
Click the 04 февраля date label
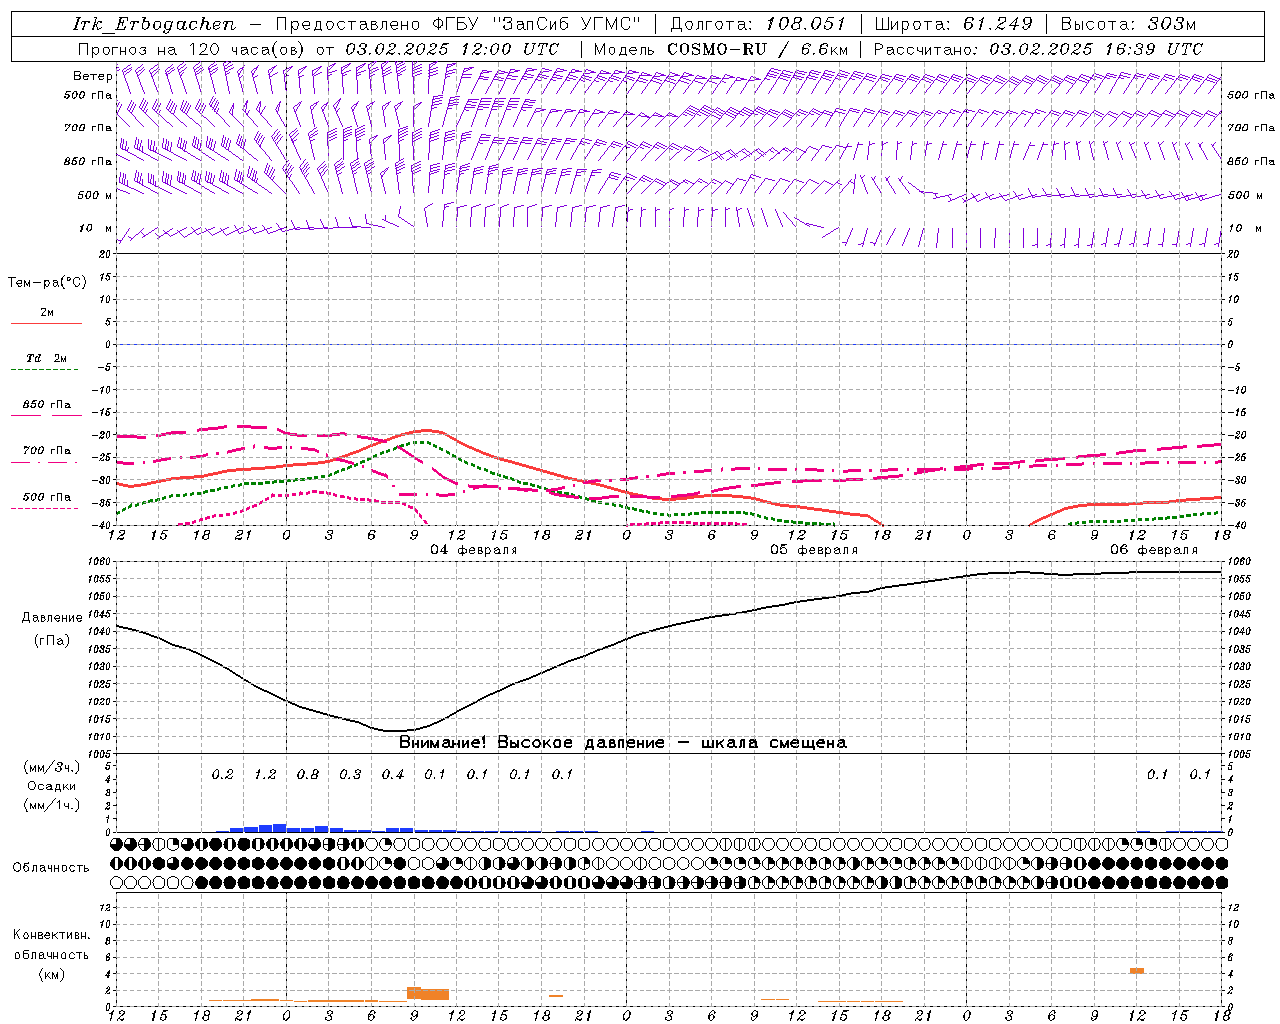(x=474, y=550)
